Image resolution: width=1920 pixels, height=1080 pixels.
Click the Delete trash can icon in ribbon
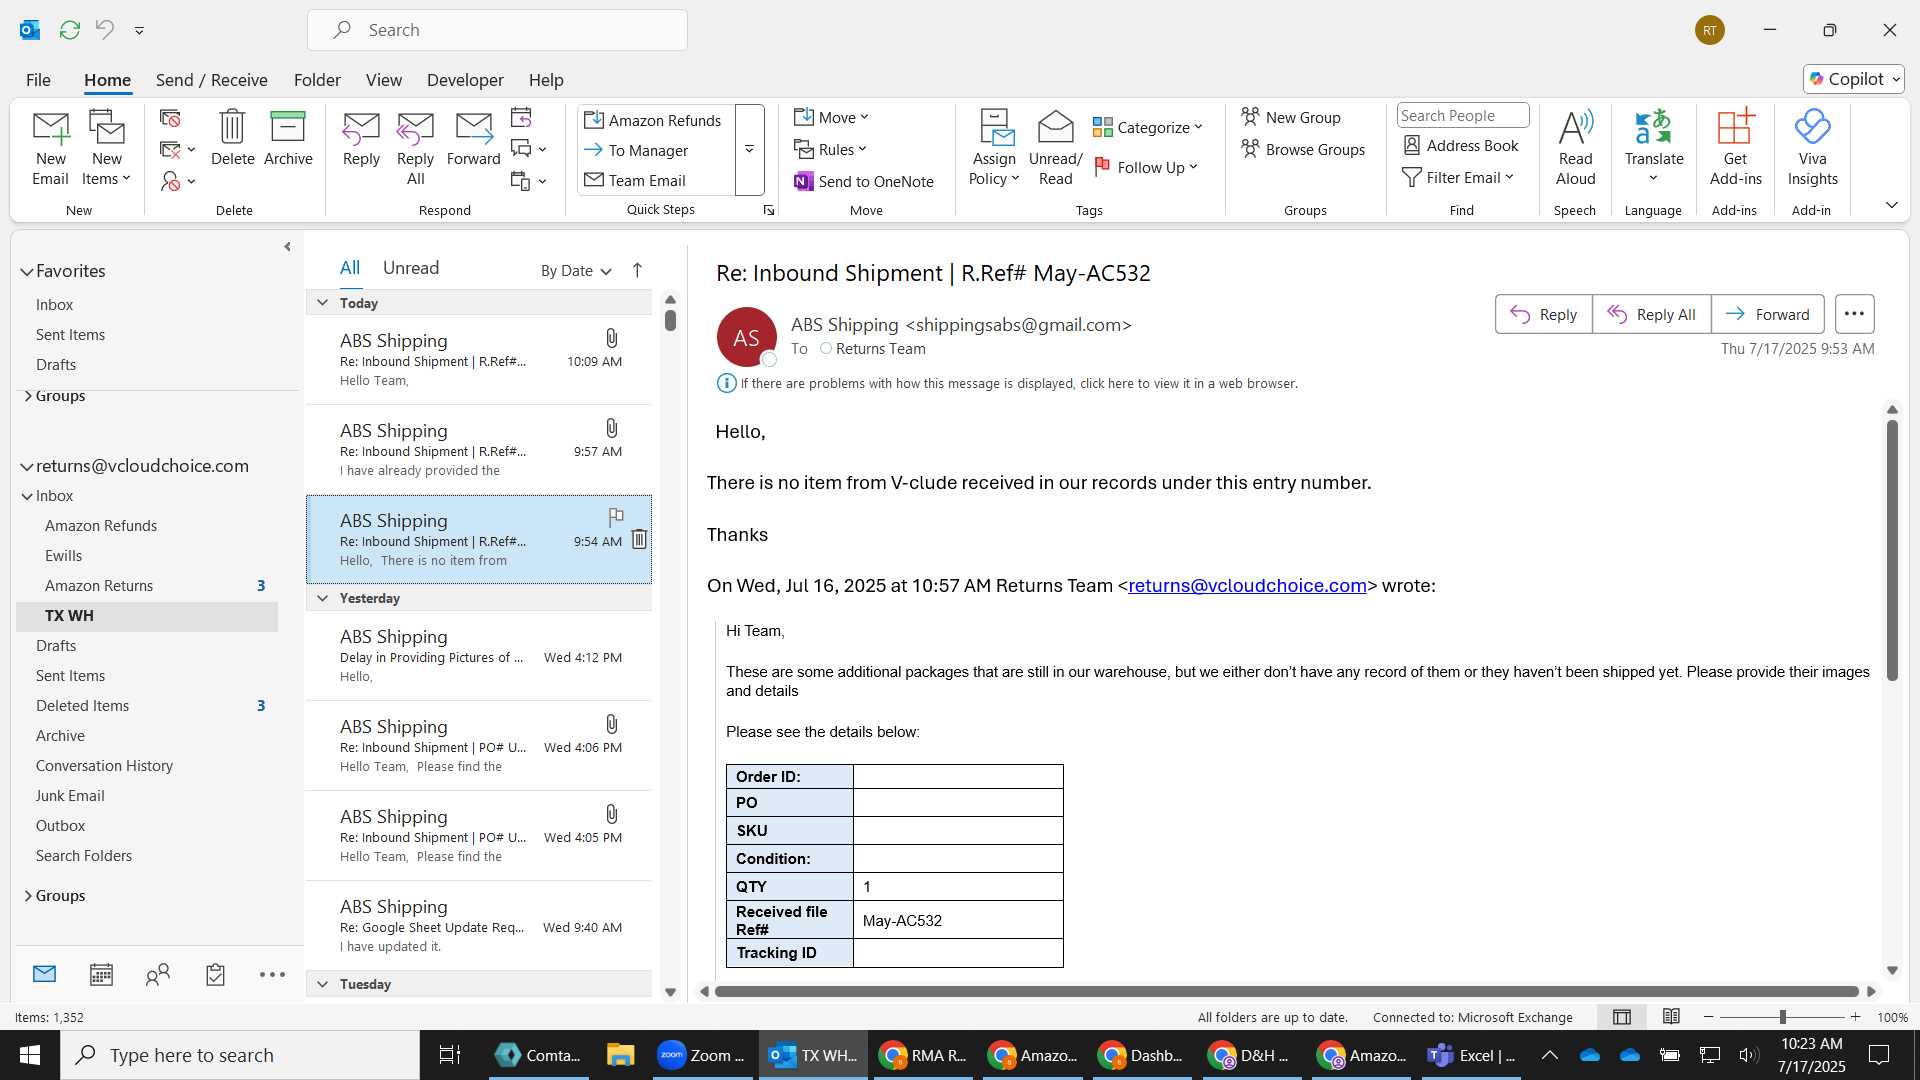coord(232,138)
